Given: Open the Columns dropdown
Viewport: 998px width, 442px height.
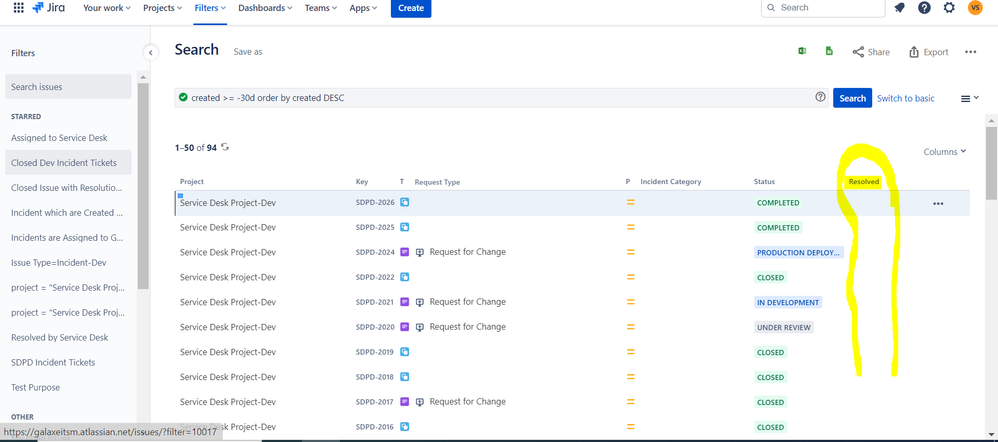Looking at the screenshot, I should [x=945, y=152].
